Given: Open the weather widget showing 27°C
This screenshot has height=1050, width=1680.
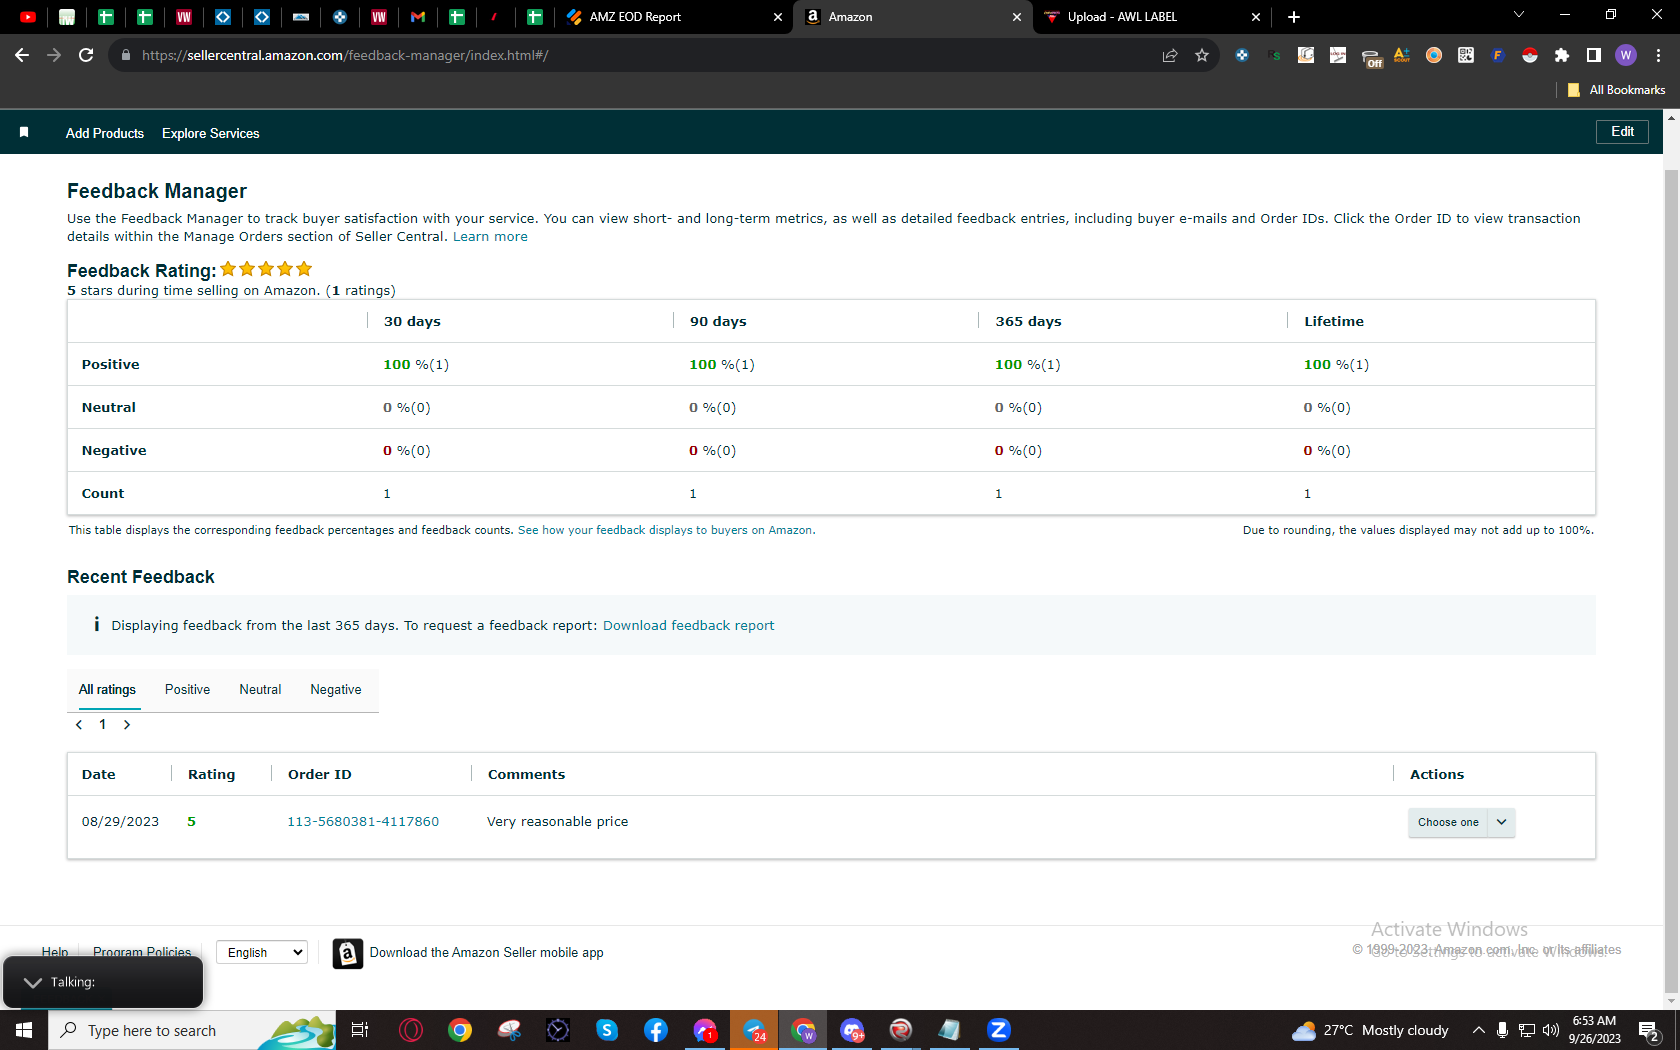Looking at the screenshot, I should 1370,1030.
